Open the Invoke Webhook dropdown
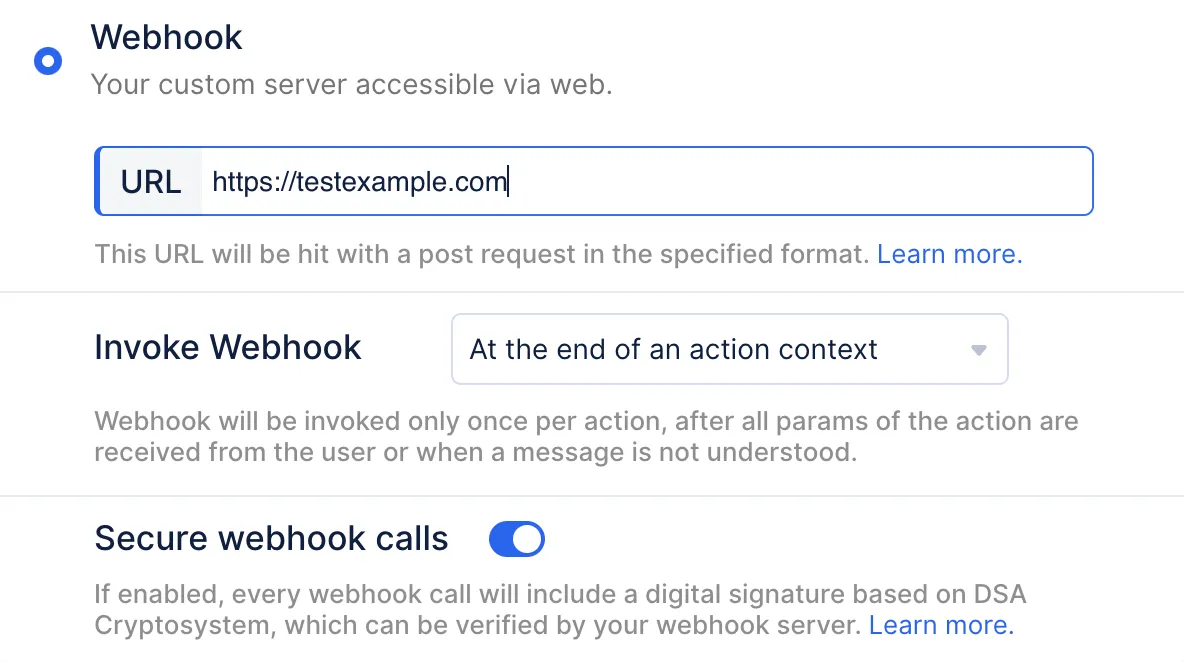The height and width of the screenshot is (662, 1184). (x=729, y=349)
